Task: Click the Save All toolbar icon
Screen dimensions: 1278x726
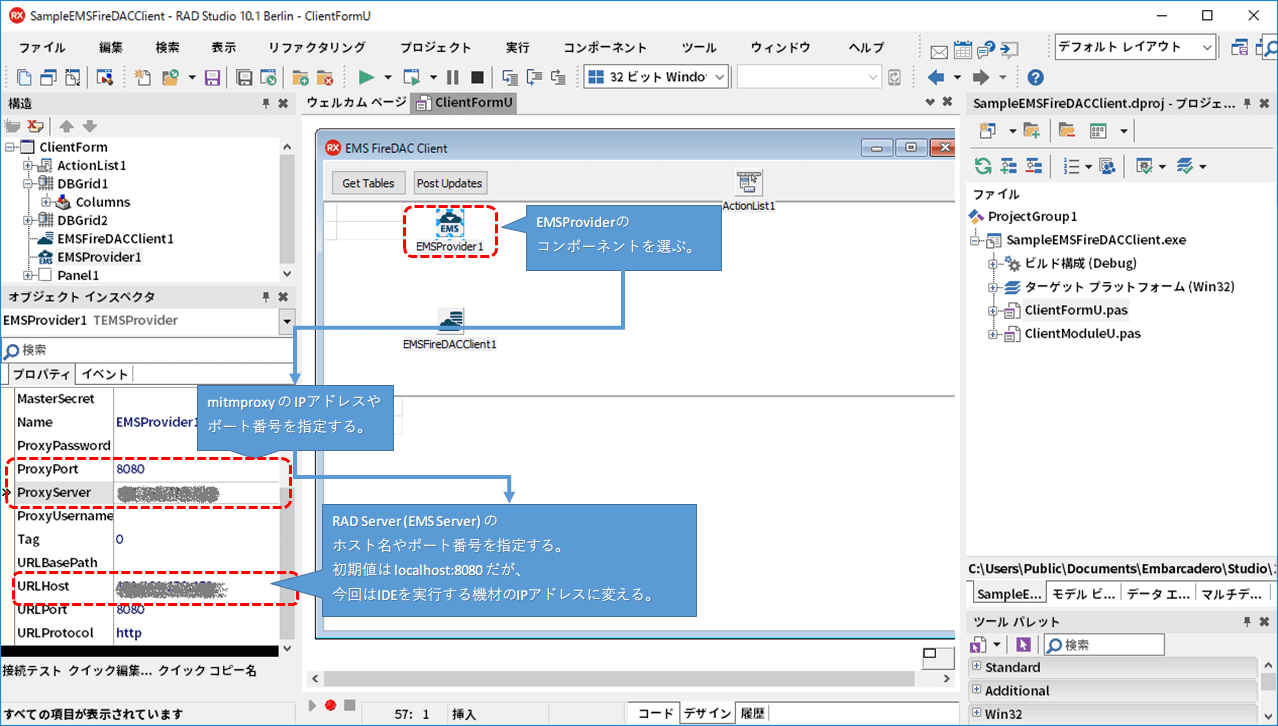Action: pyautogui.click(x=244, y=77)
